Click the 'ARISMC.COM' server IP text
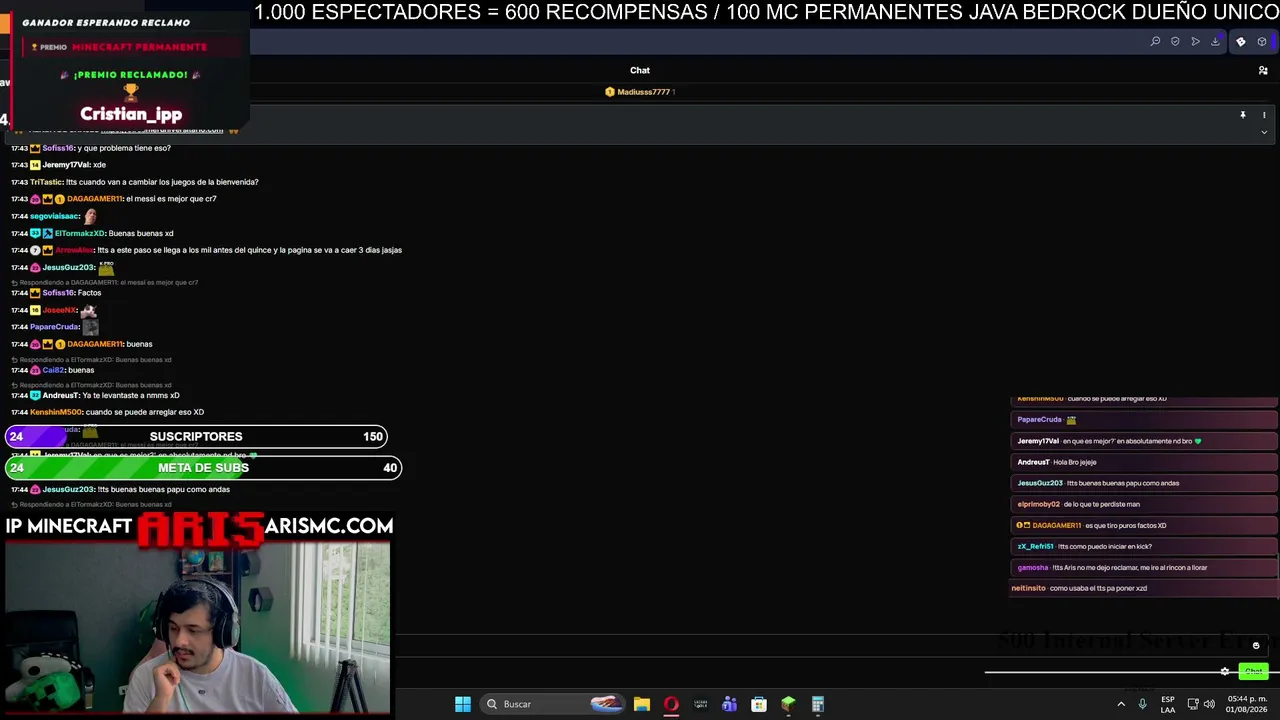This screenshot has height=720, width=1280. (x=329, y=525)
